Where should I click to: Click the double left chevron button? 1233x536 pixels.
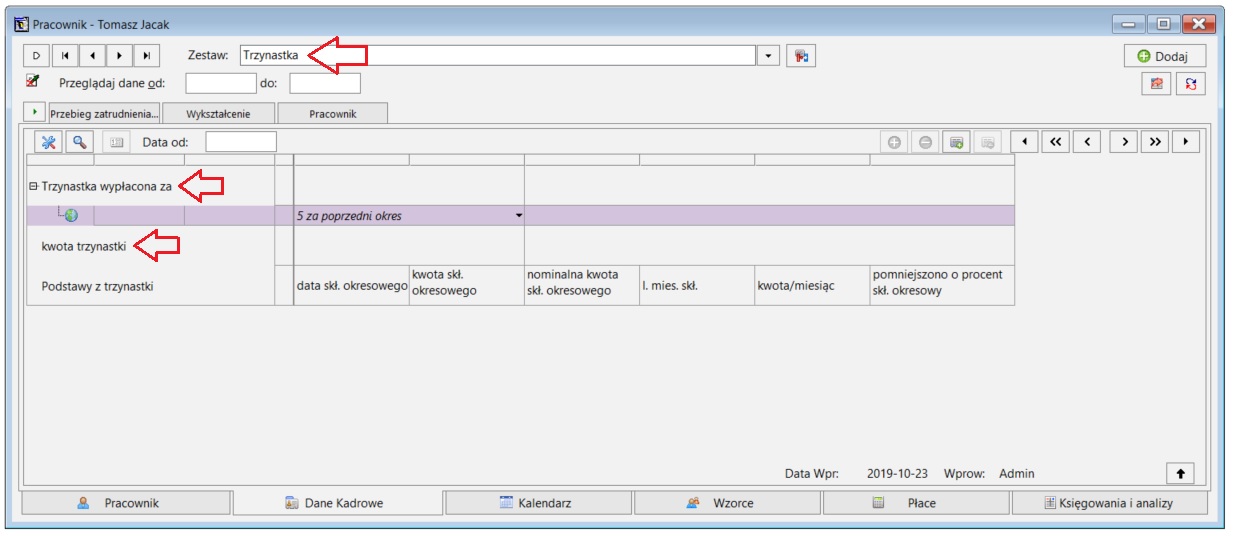click(1055, 142)
